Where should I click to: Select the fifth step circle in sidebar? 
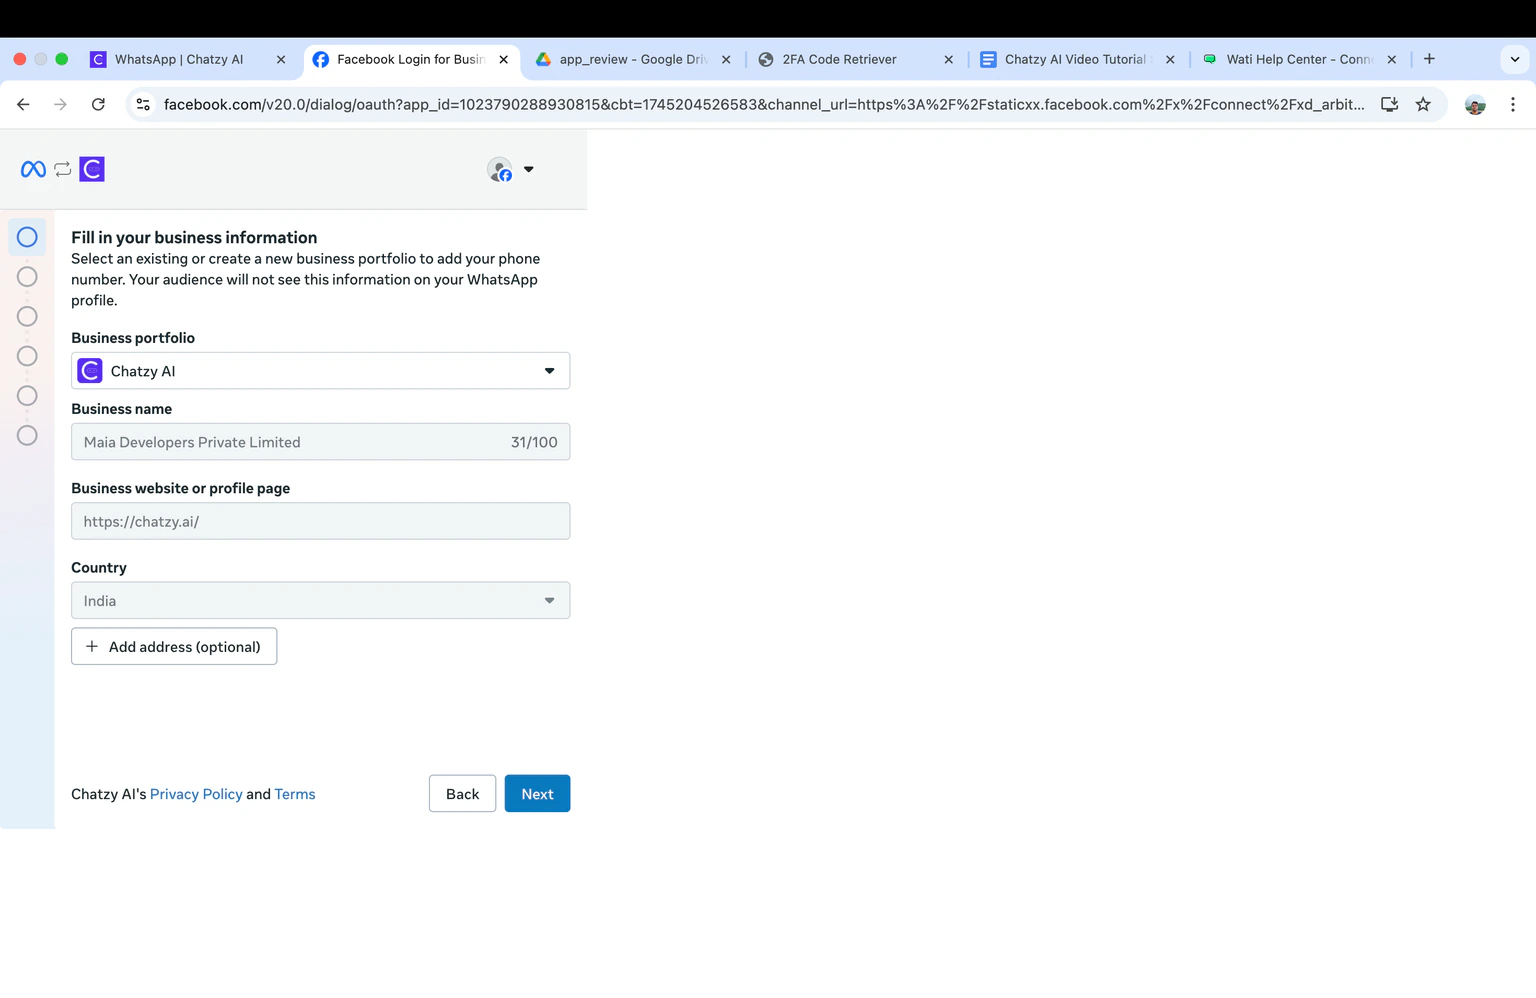27,396
